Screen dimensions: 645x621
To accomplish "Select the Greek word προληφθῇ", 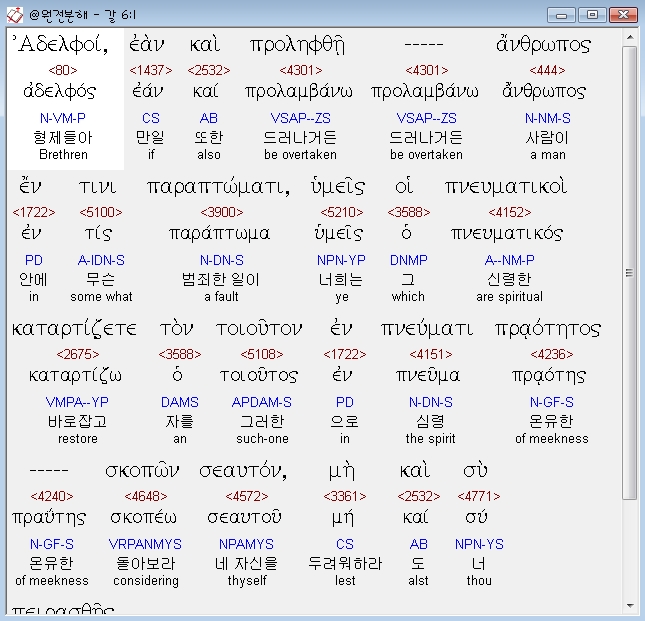I will click(x=297, y=45).
